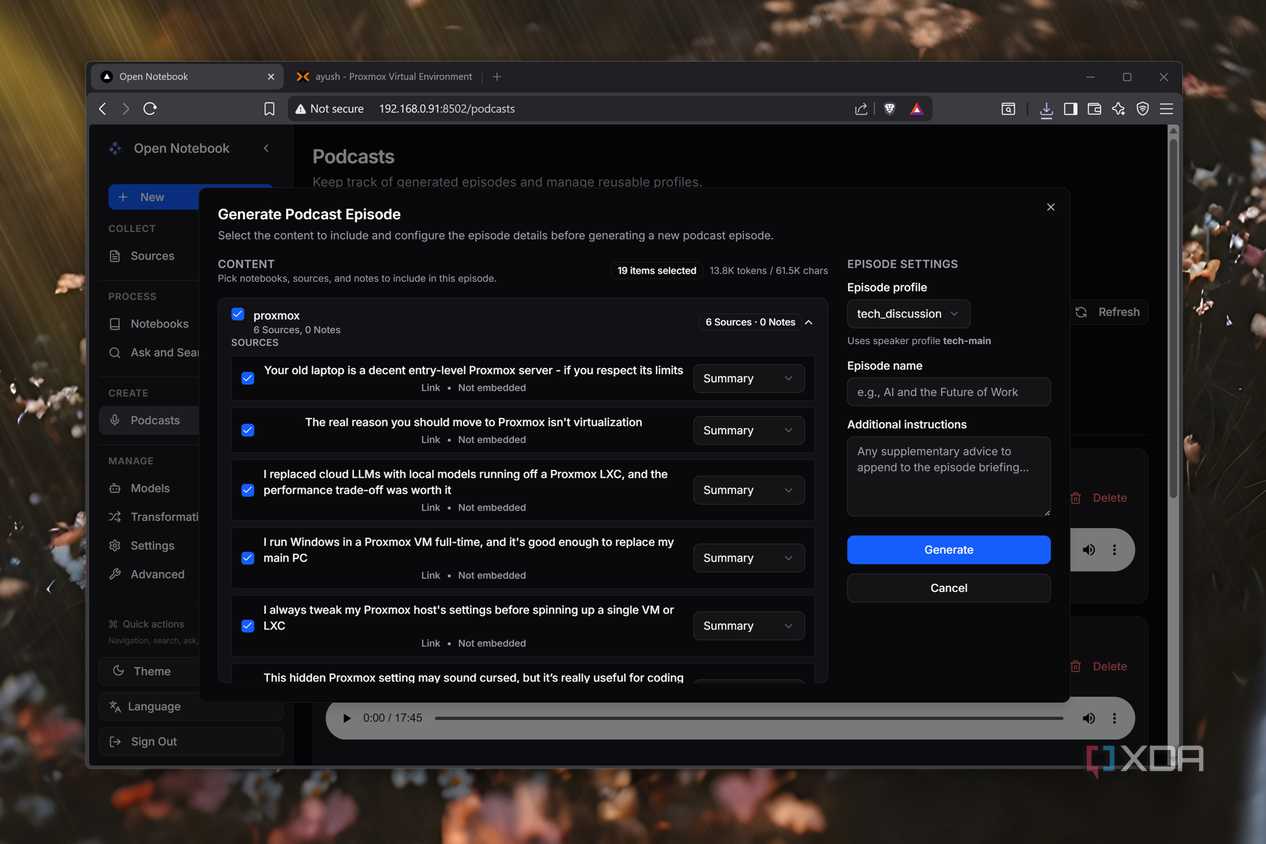Click the lower episode Delete button
The width and height of the screenshot is (1266, 844).
(x=1098, y=666)
